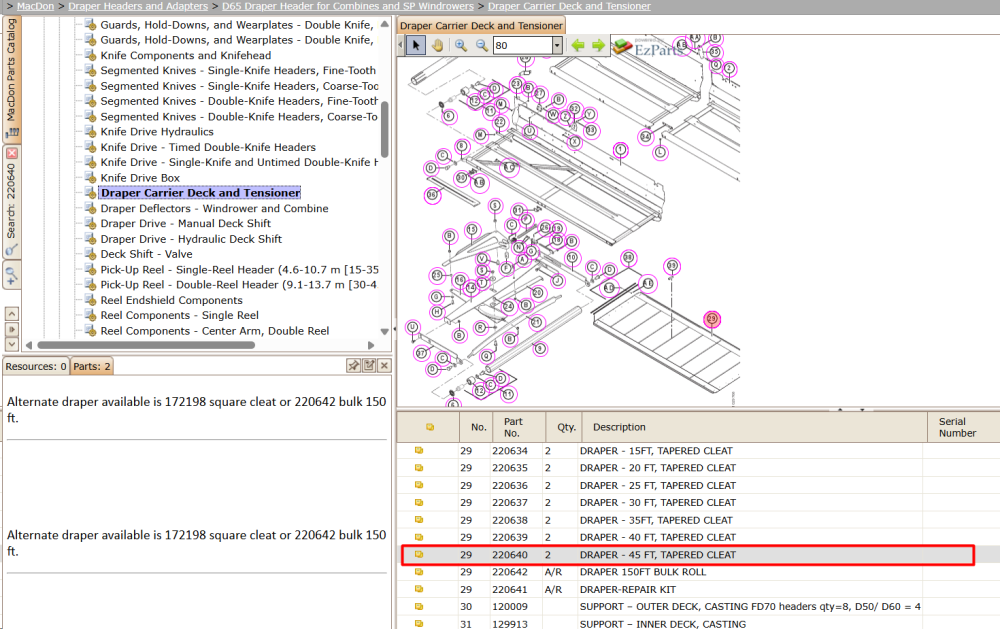The image size is (1000, 629).
Task: Go to previous diagram with green left arrow
Action: pos(578,45)
